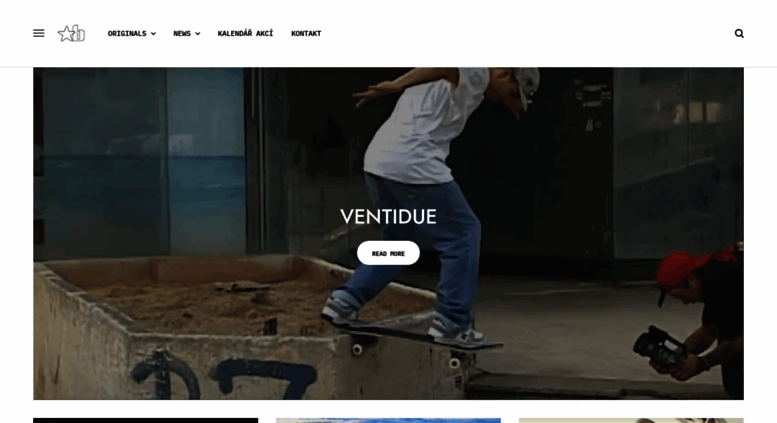This screenshot has width=777, height=423.
Task: Go to KALENDÁŘ AKCÍ page
Action: coord(245,33)
